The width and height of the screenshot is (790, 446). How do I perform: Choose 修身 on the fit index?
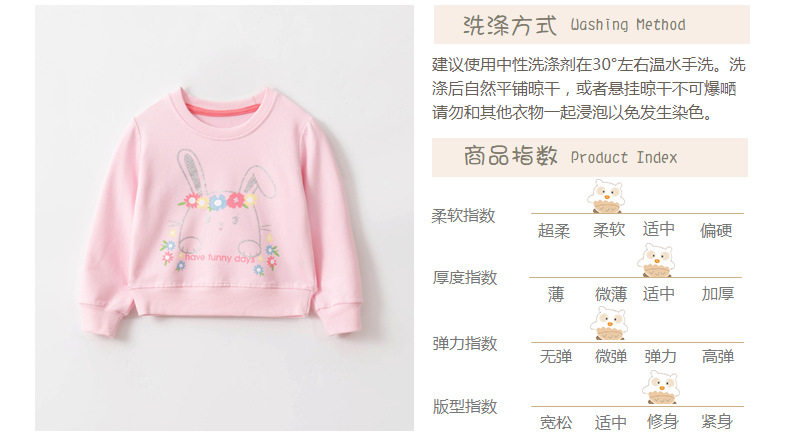coord(663,421)
